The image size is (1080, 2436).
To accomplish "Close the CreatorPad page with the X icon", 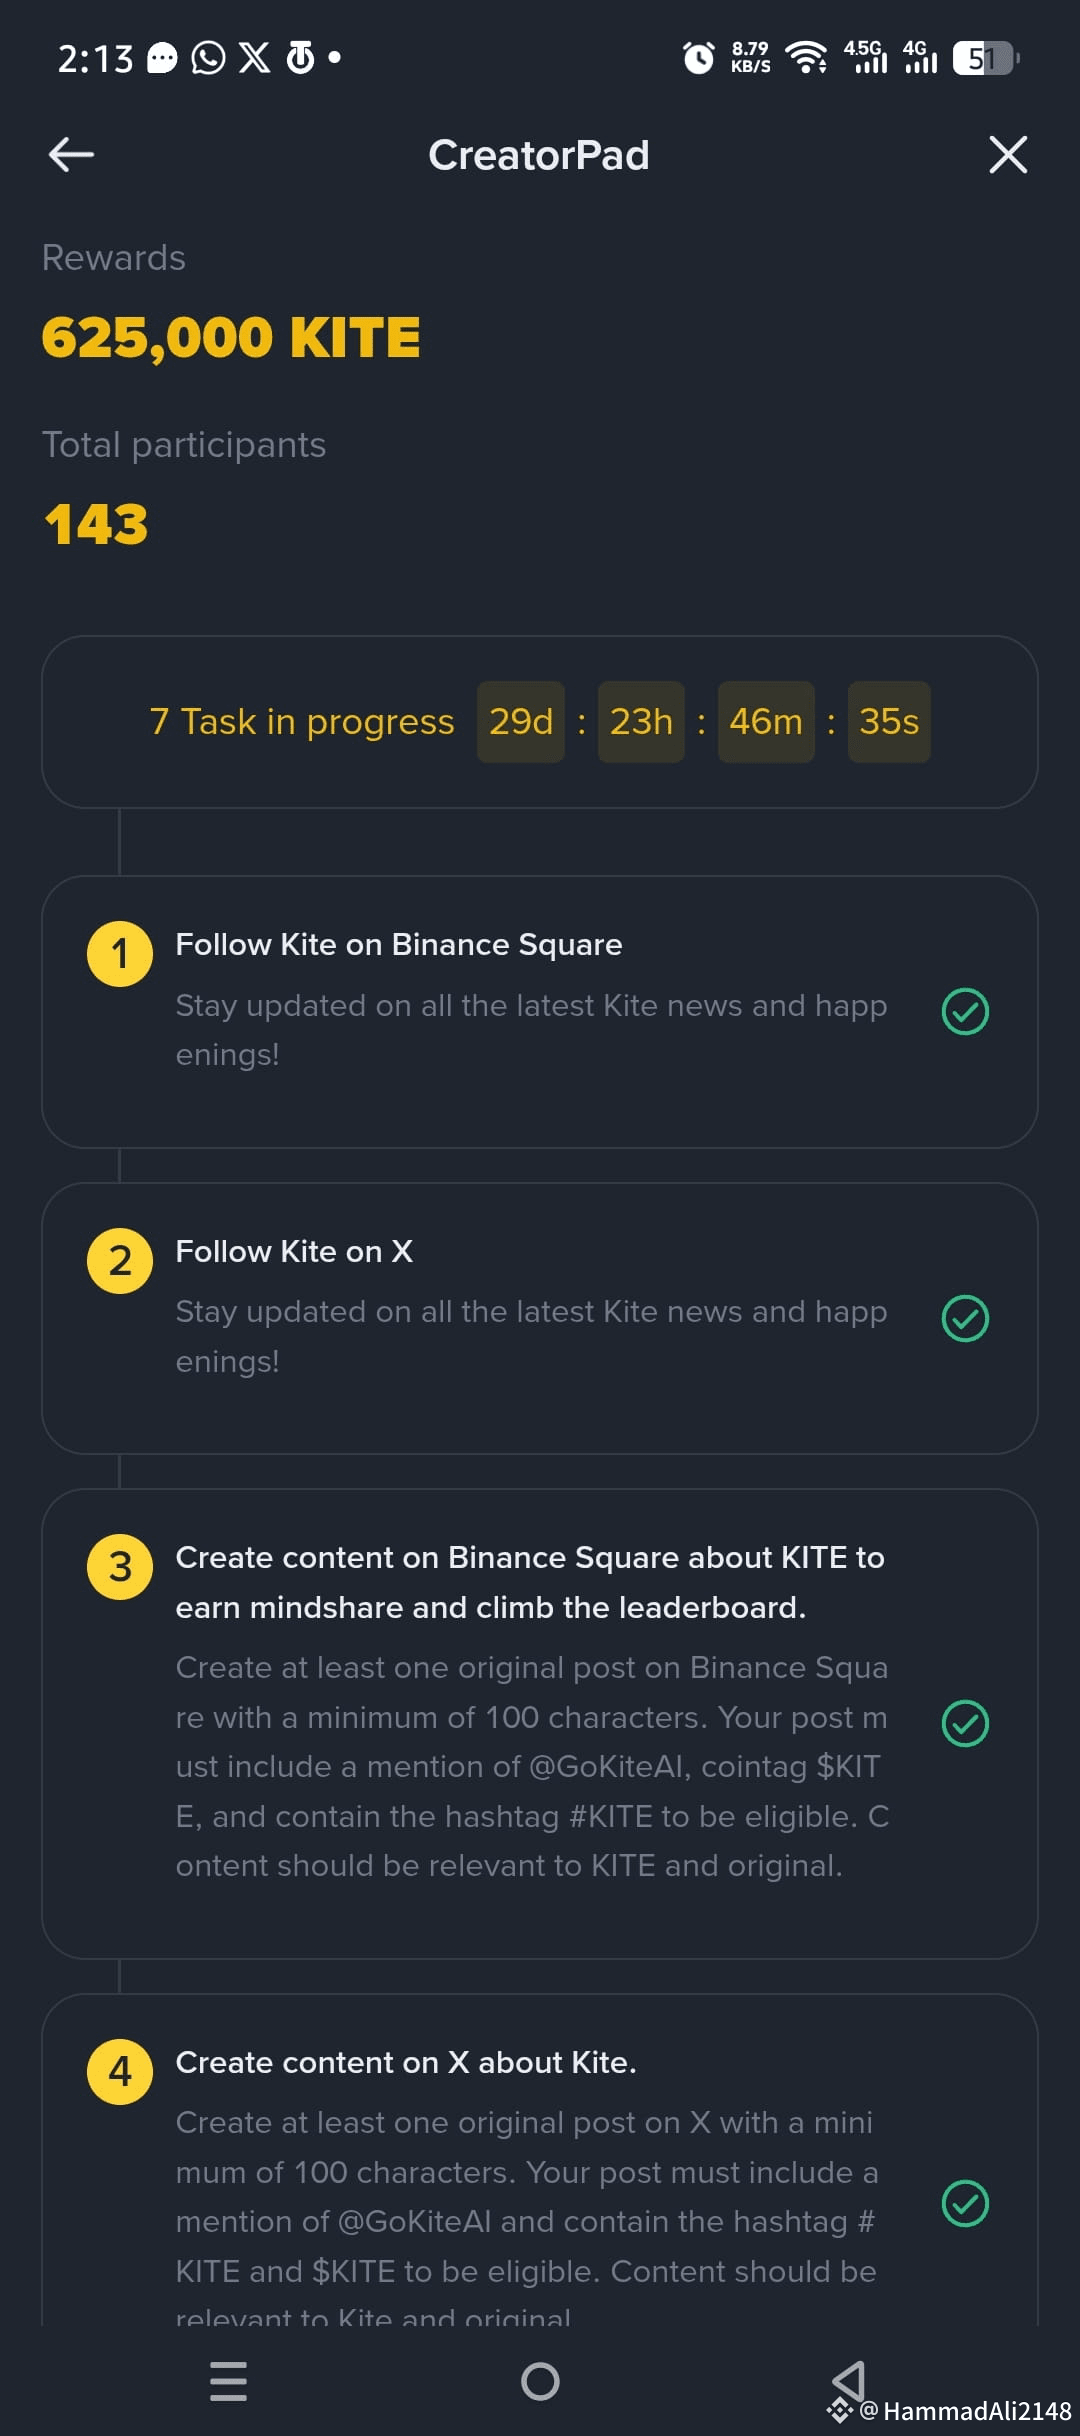I will 1008,155.
